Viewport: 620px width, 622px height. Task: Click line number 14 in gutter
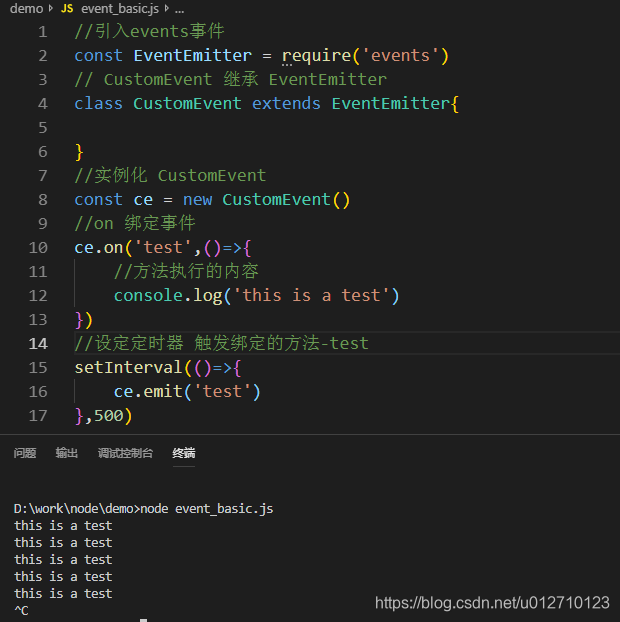point(38,344)
